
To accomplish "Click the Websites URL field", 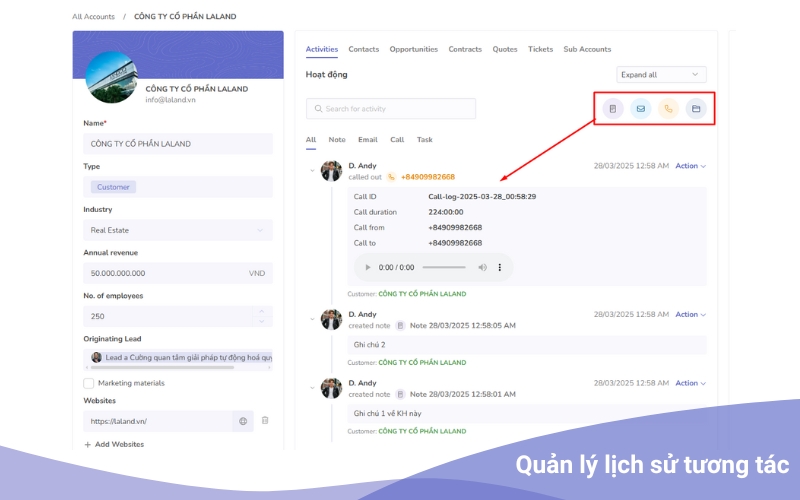I will click(158, 421).
